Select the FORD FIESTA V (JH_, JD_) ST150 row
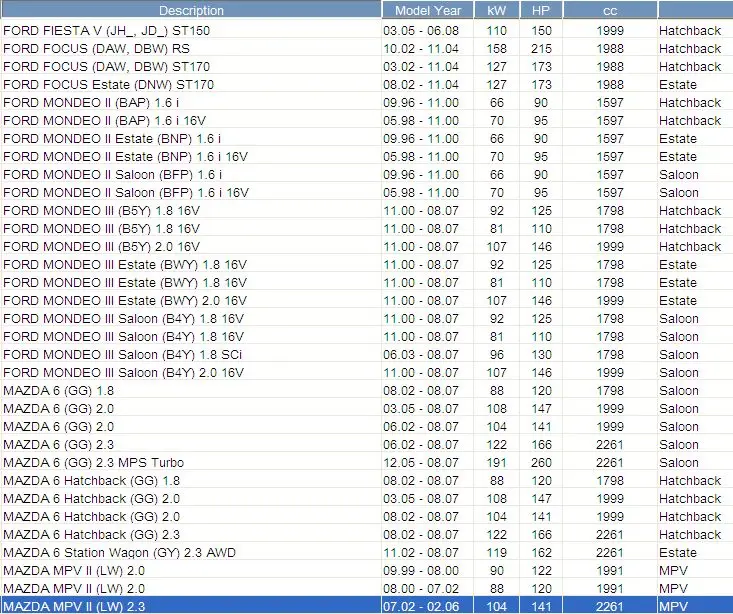The width and height of the screenshot is (733, 614). pyautogui.click(x=366, y=31)
